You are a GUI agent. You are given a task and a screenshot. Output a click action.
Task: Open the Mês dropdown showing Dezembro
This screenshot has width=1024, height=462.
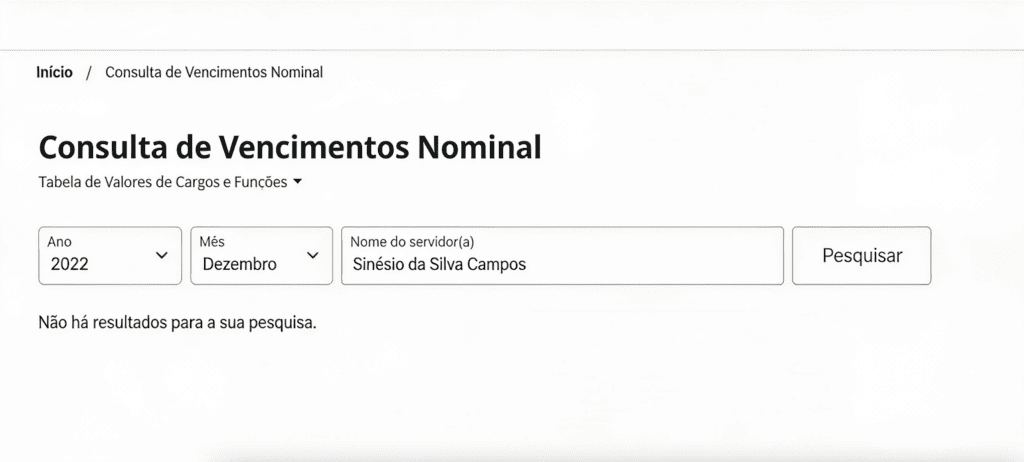click(261, 256)
